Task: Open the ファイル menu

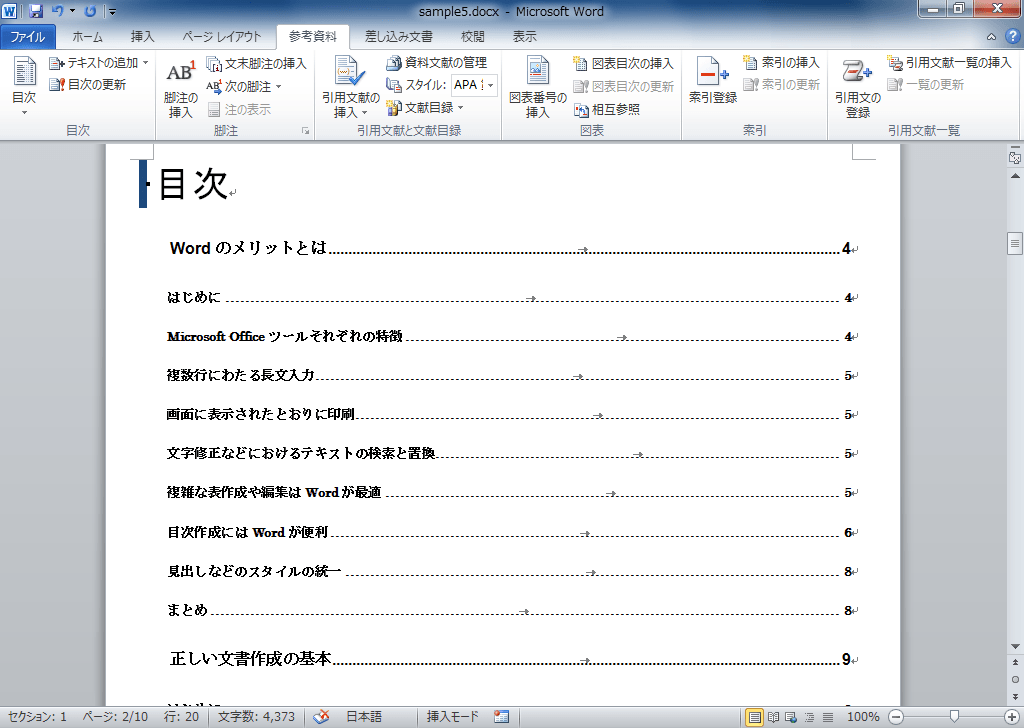Action: click(x=28, y=35)
